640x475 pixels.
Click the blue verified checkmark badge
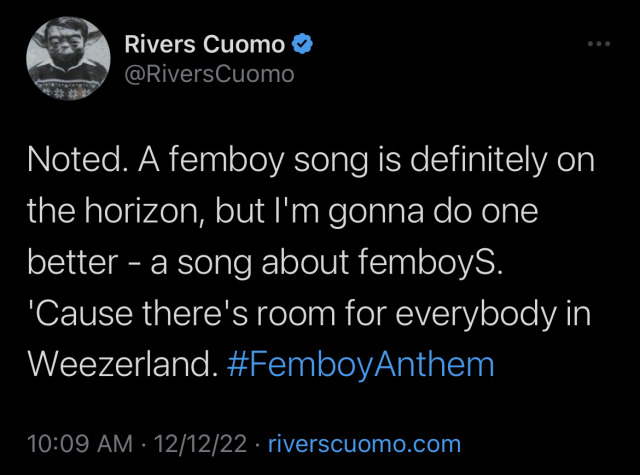(x=301, y=44)
